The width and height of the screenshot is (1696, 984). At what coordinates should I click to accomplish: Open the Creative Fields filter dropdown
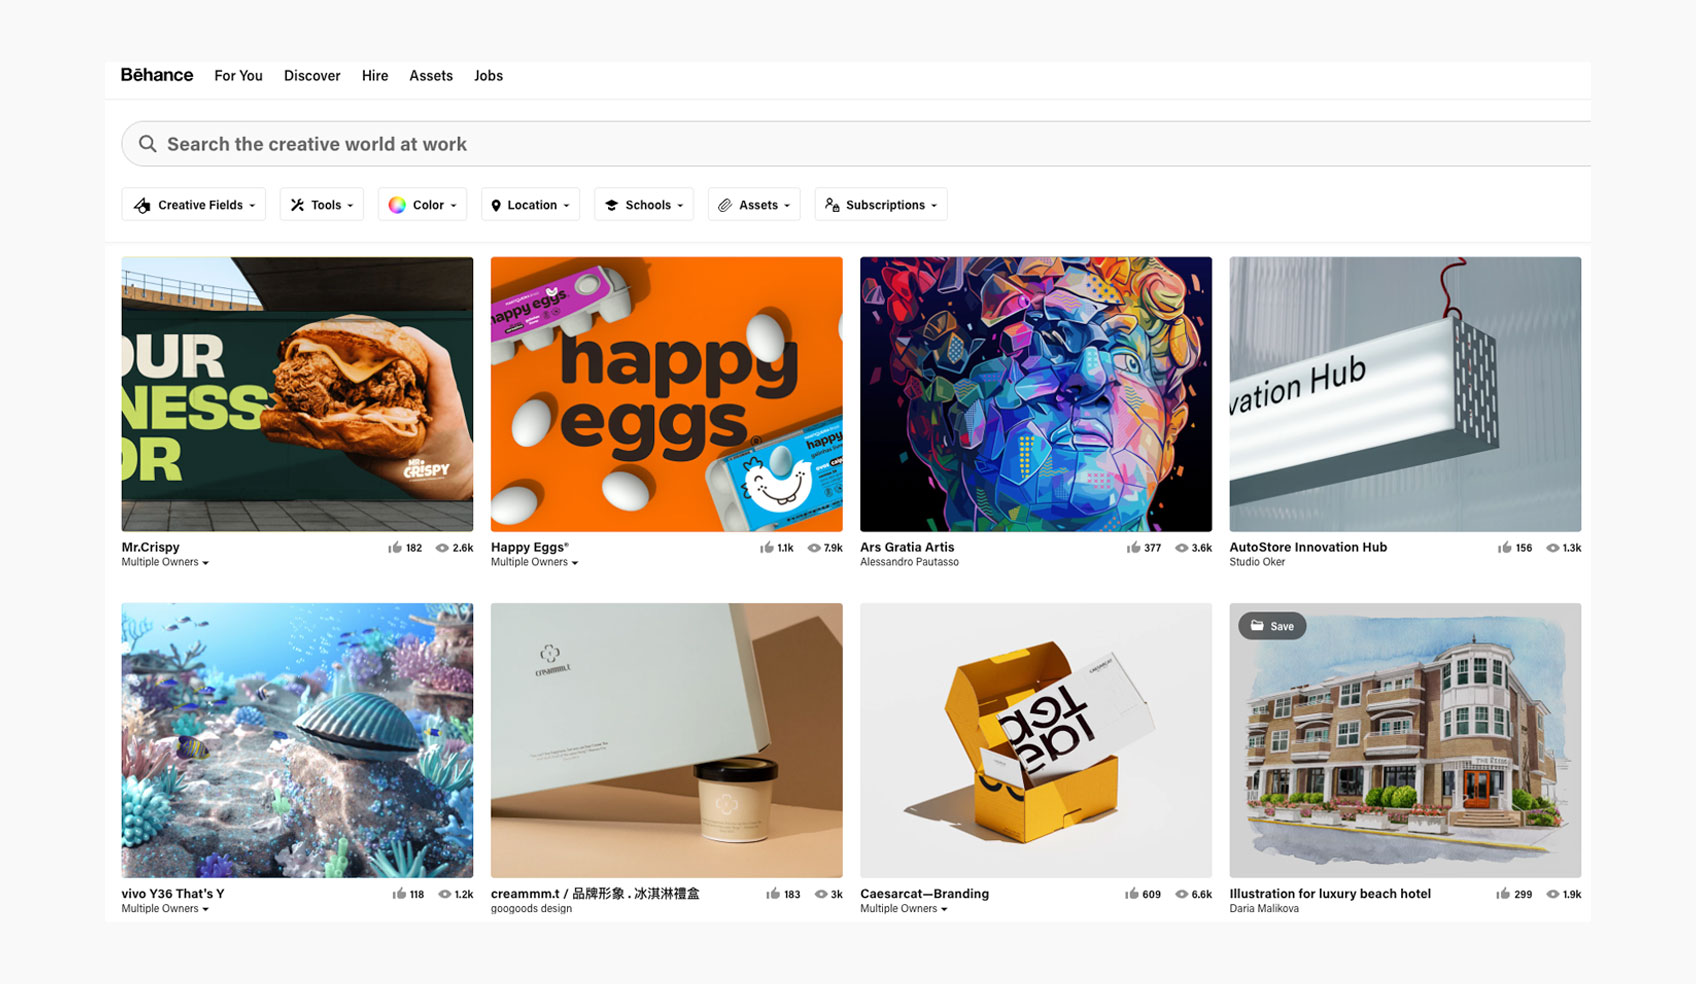click(x=194, y=205)
